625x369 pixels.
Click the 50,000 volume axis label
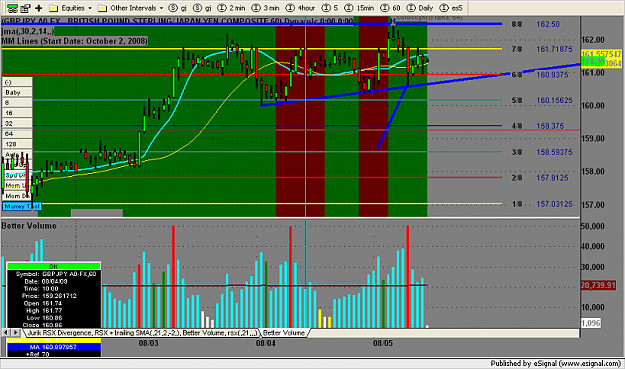(593, 226)
